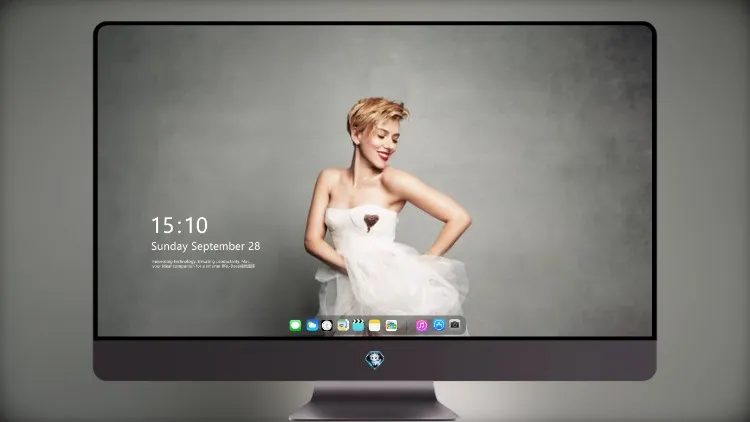Launch the clapperboard video app
750x422 pixels.
click(x=358, y=326)
